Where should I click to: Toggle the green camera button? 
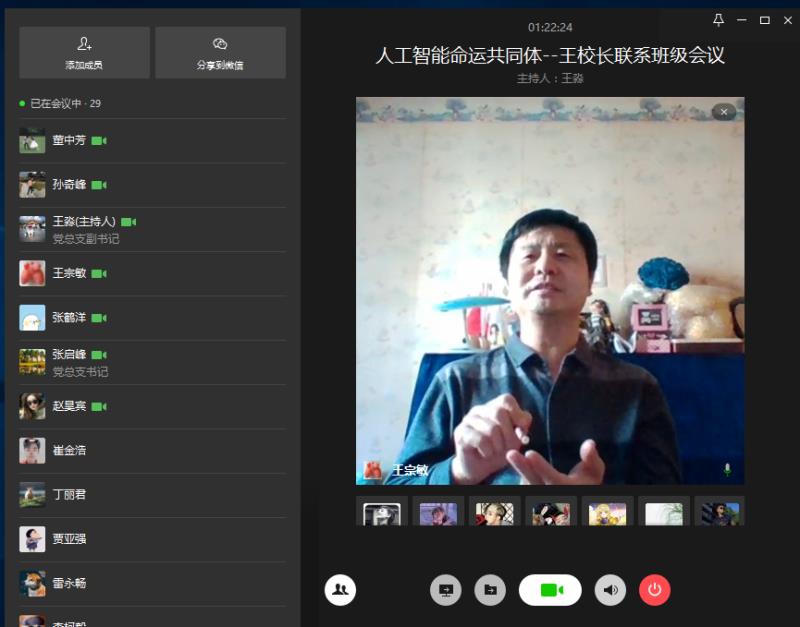tap(550, 590)
